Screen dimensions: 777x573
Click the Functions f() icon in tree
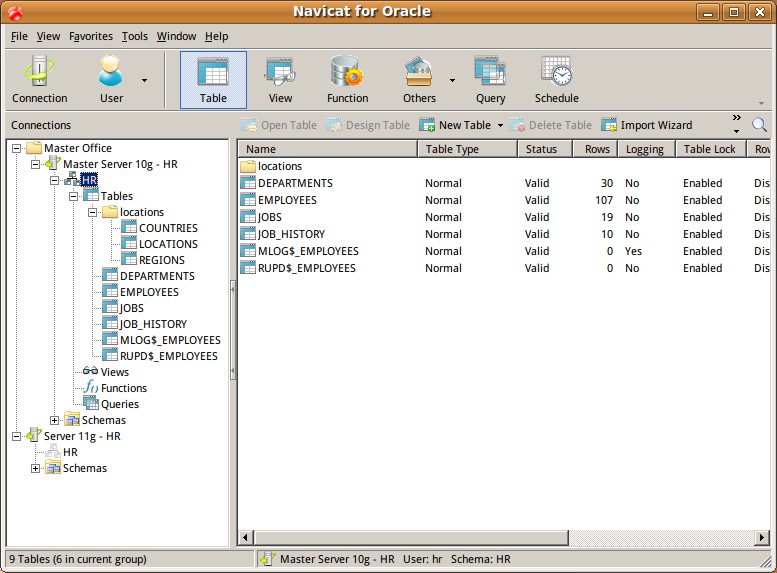pyautogui.click(x=91, y=387)
